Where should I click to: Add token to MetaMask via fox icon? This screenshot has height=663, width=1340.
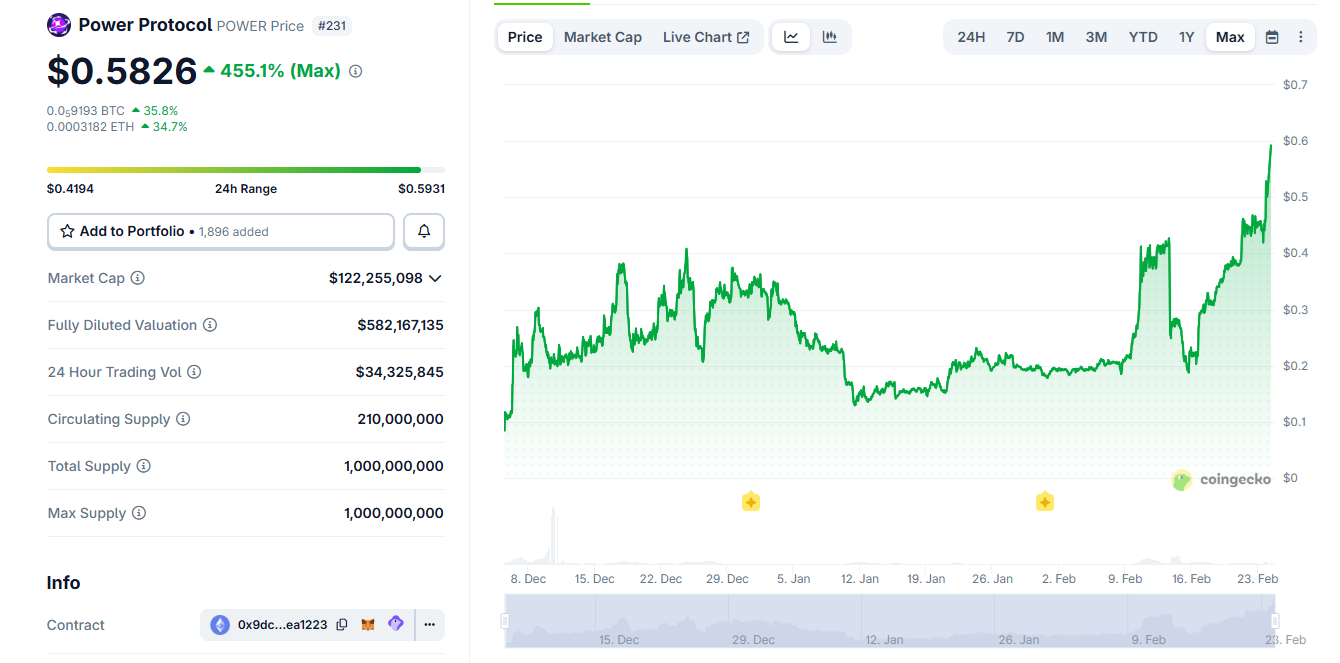367,624
